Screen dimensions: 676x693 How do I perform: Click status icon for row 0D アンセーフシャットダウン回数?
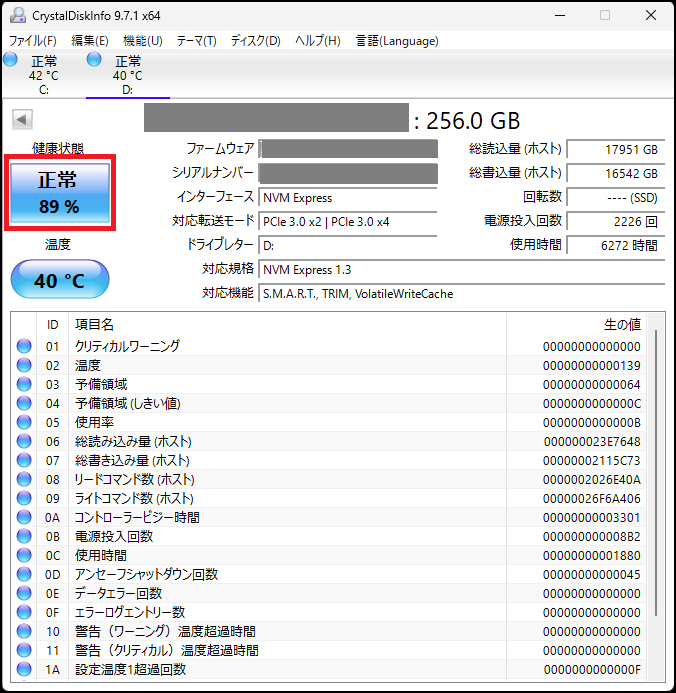point(24,574)
